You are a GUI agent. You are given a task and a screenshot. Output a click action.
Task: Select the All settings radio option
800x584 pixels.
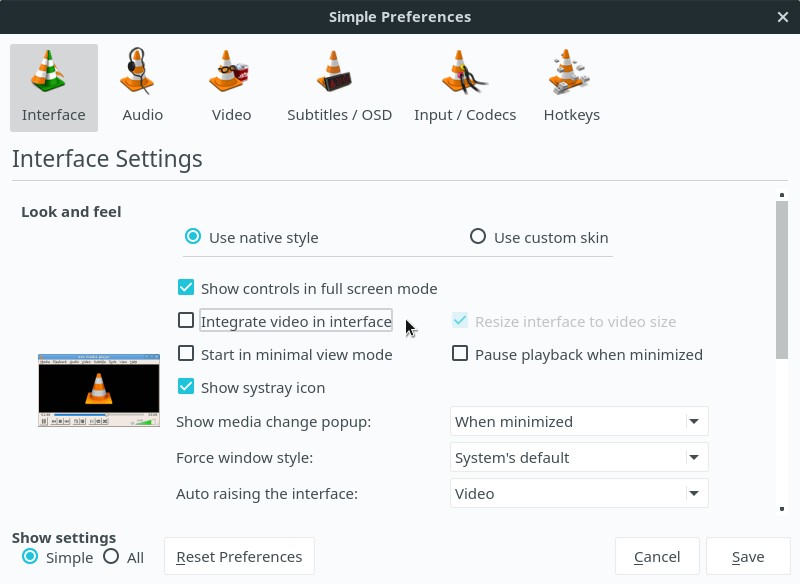(110, 557)
